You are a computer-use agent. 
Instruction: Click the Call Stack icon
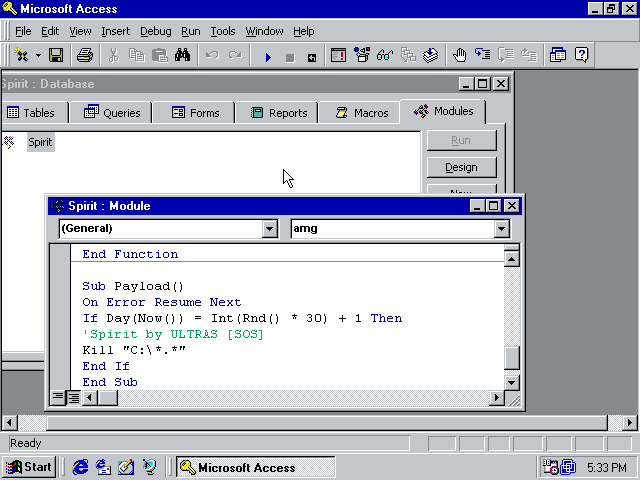click(408, 55)
